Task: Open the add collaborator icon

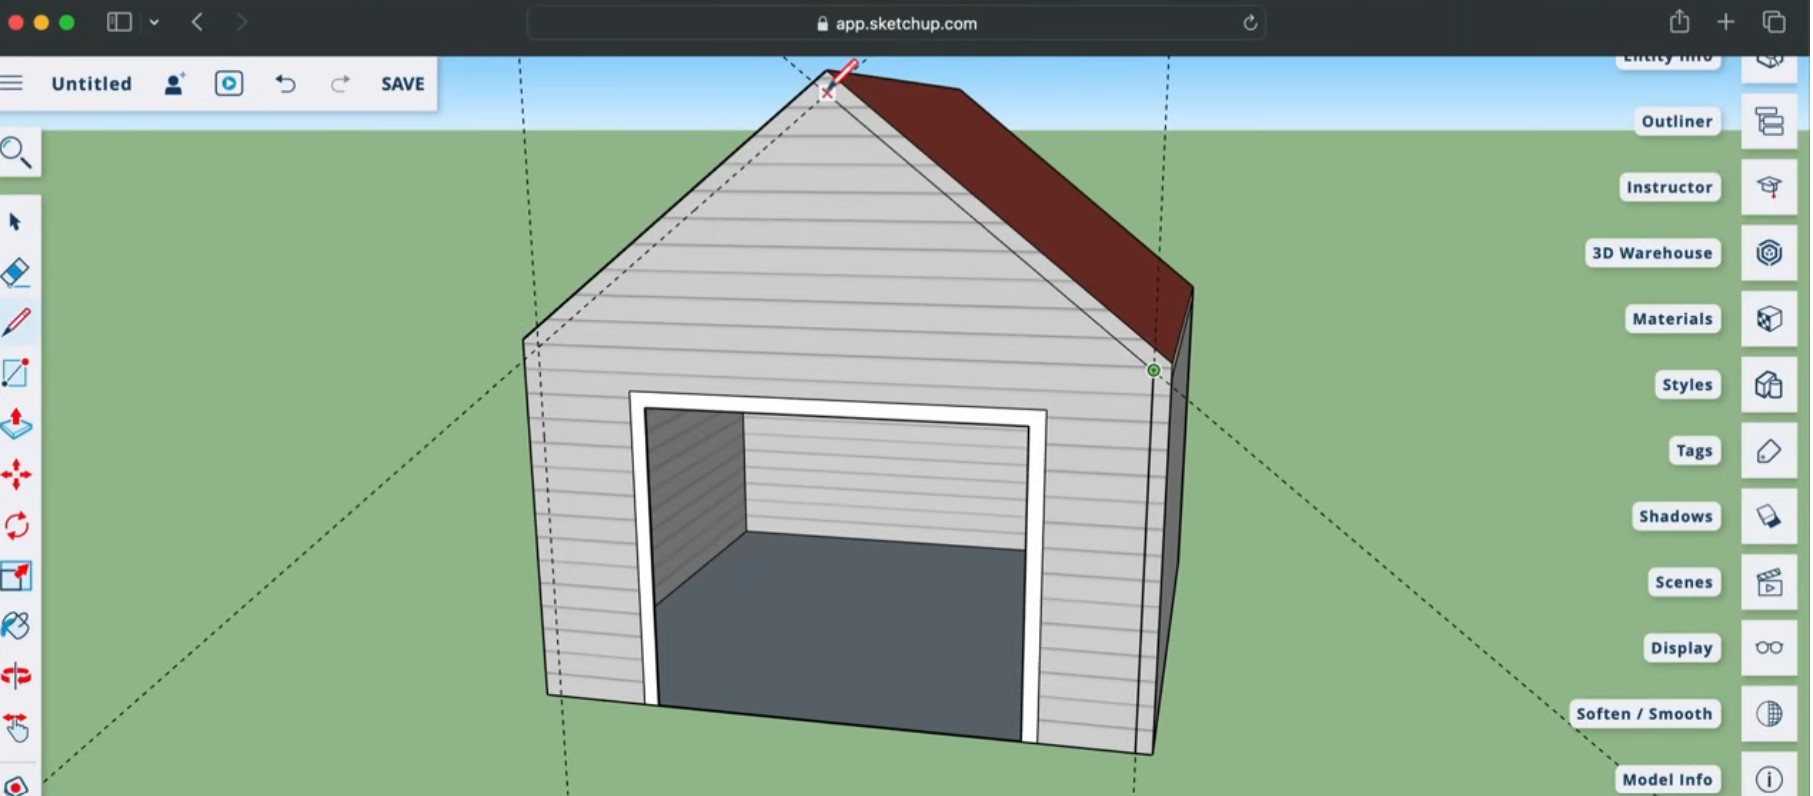Action: tap(175, 84)
